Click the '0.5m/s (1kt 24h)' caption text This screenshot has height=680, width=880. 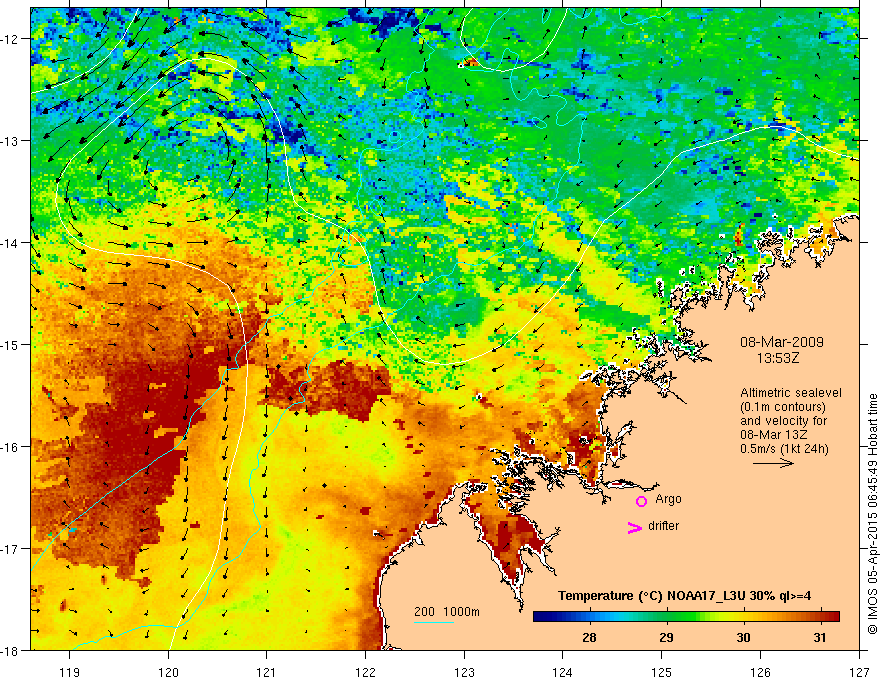pos(784,449)
